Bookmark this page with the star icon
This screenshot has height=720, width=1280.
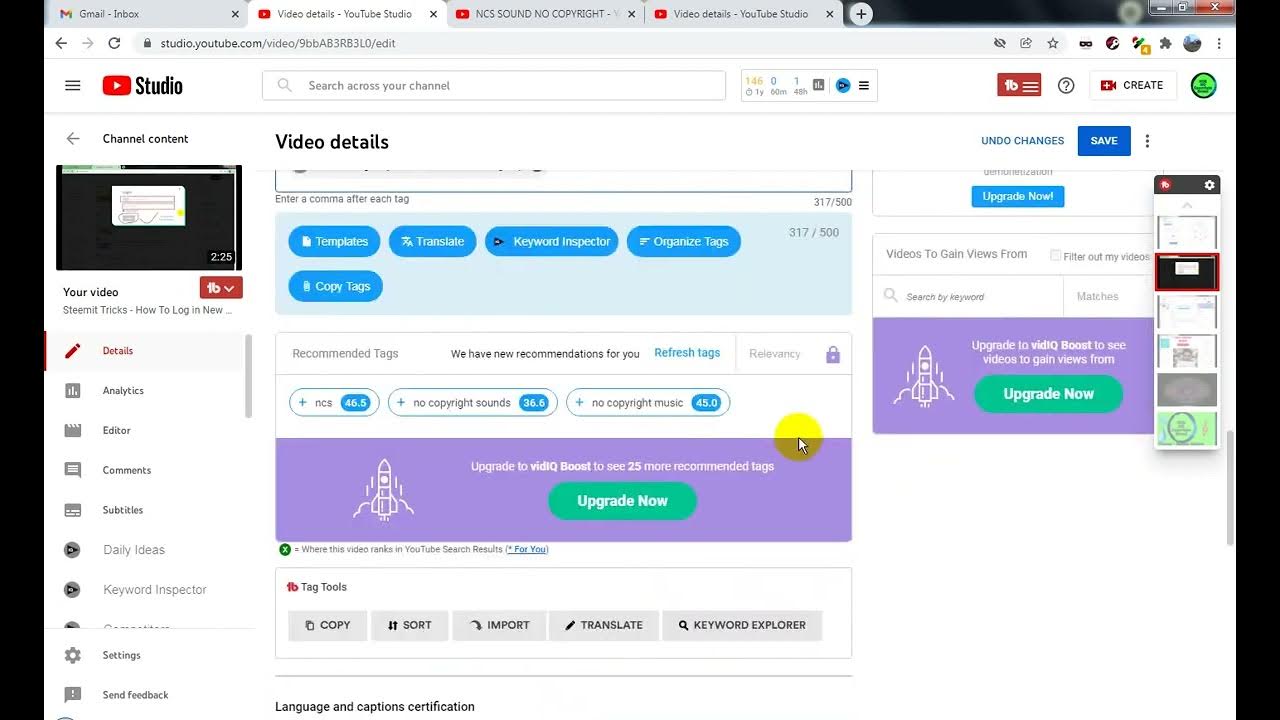1053,44
